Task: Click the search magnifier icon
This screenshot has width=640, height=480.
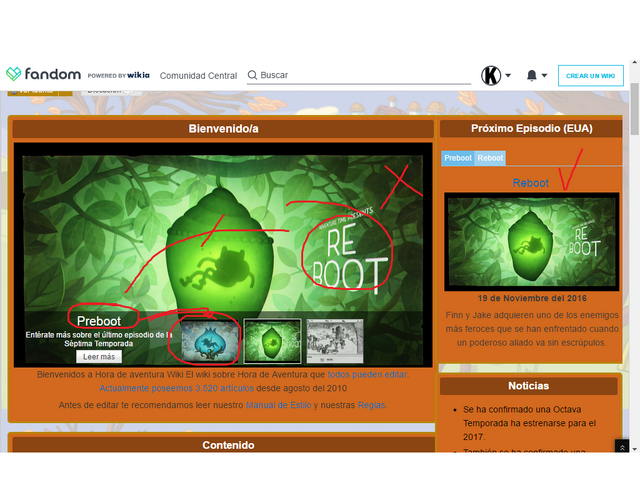Action: 253,75
